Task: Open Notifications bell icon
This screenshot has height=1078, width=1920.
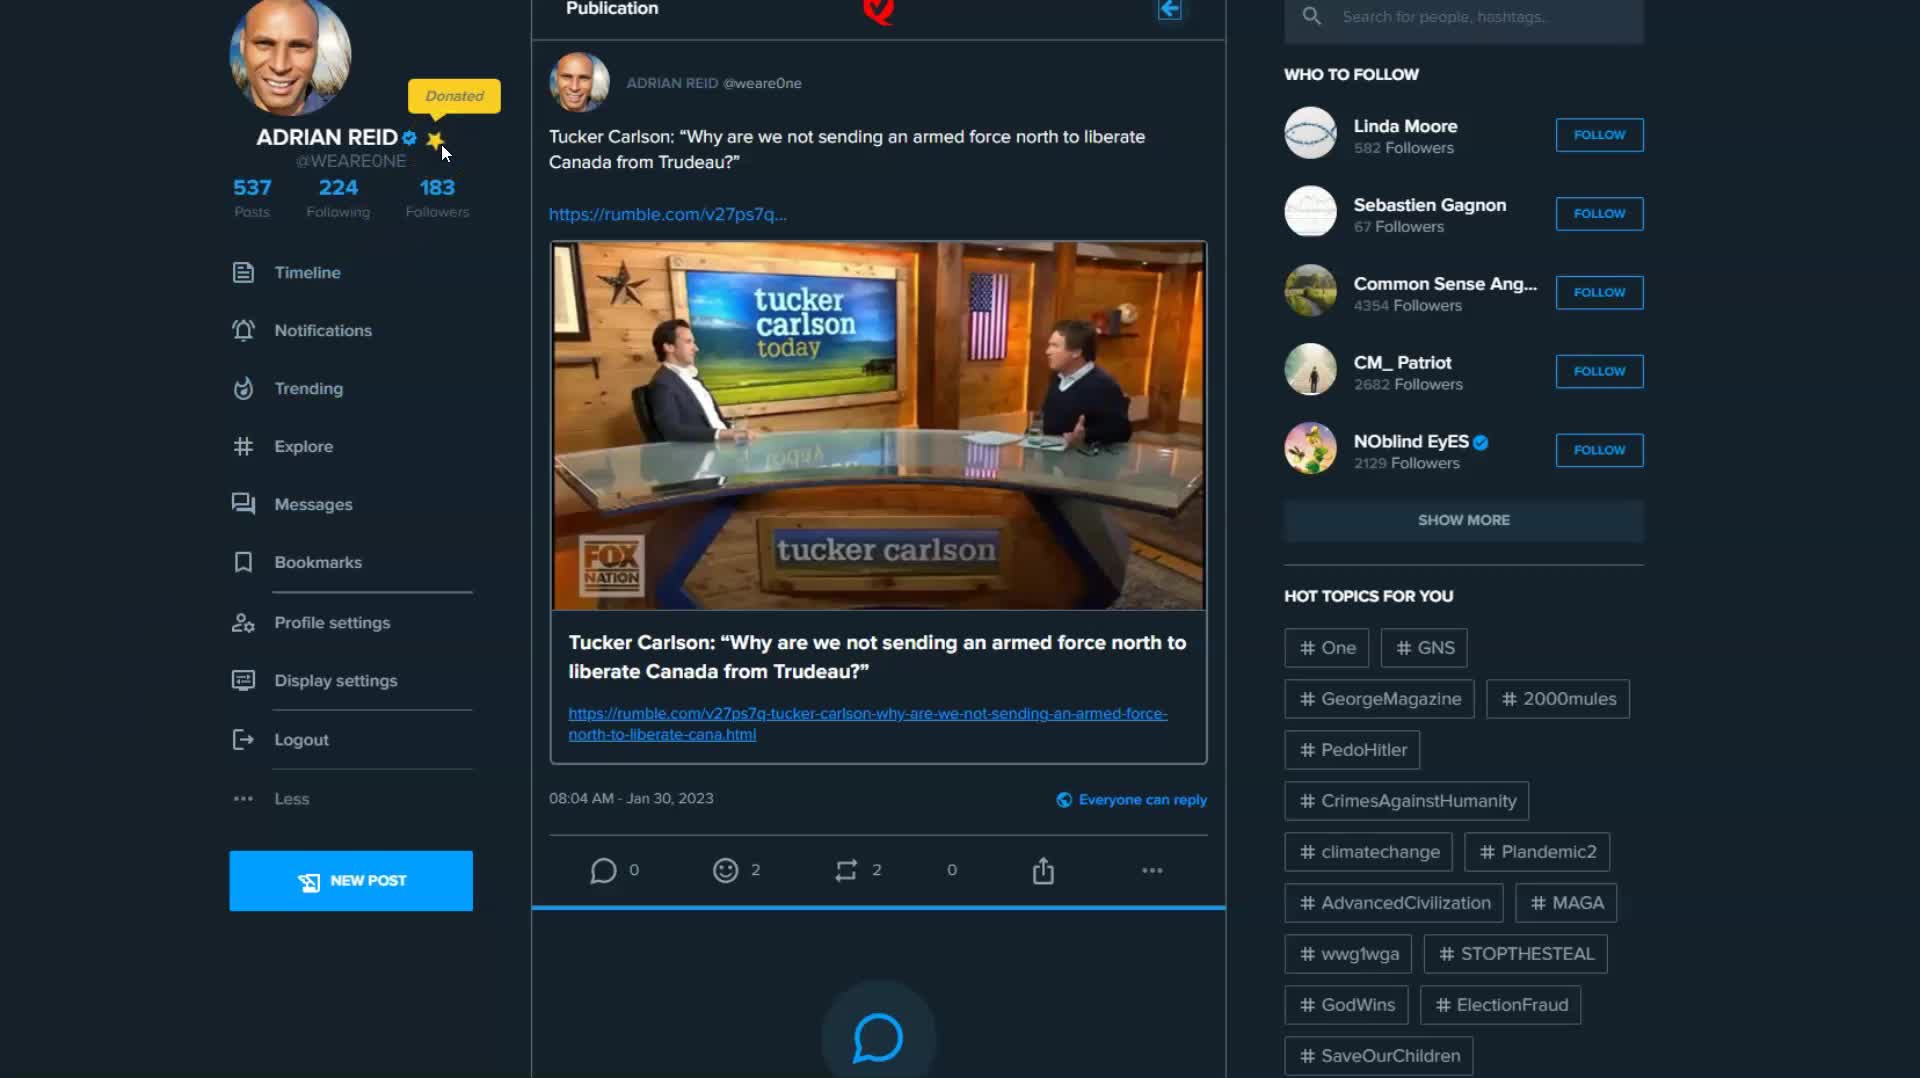Action: (243, 330)
